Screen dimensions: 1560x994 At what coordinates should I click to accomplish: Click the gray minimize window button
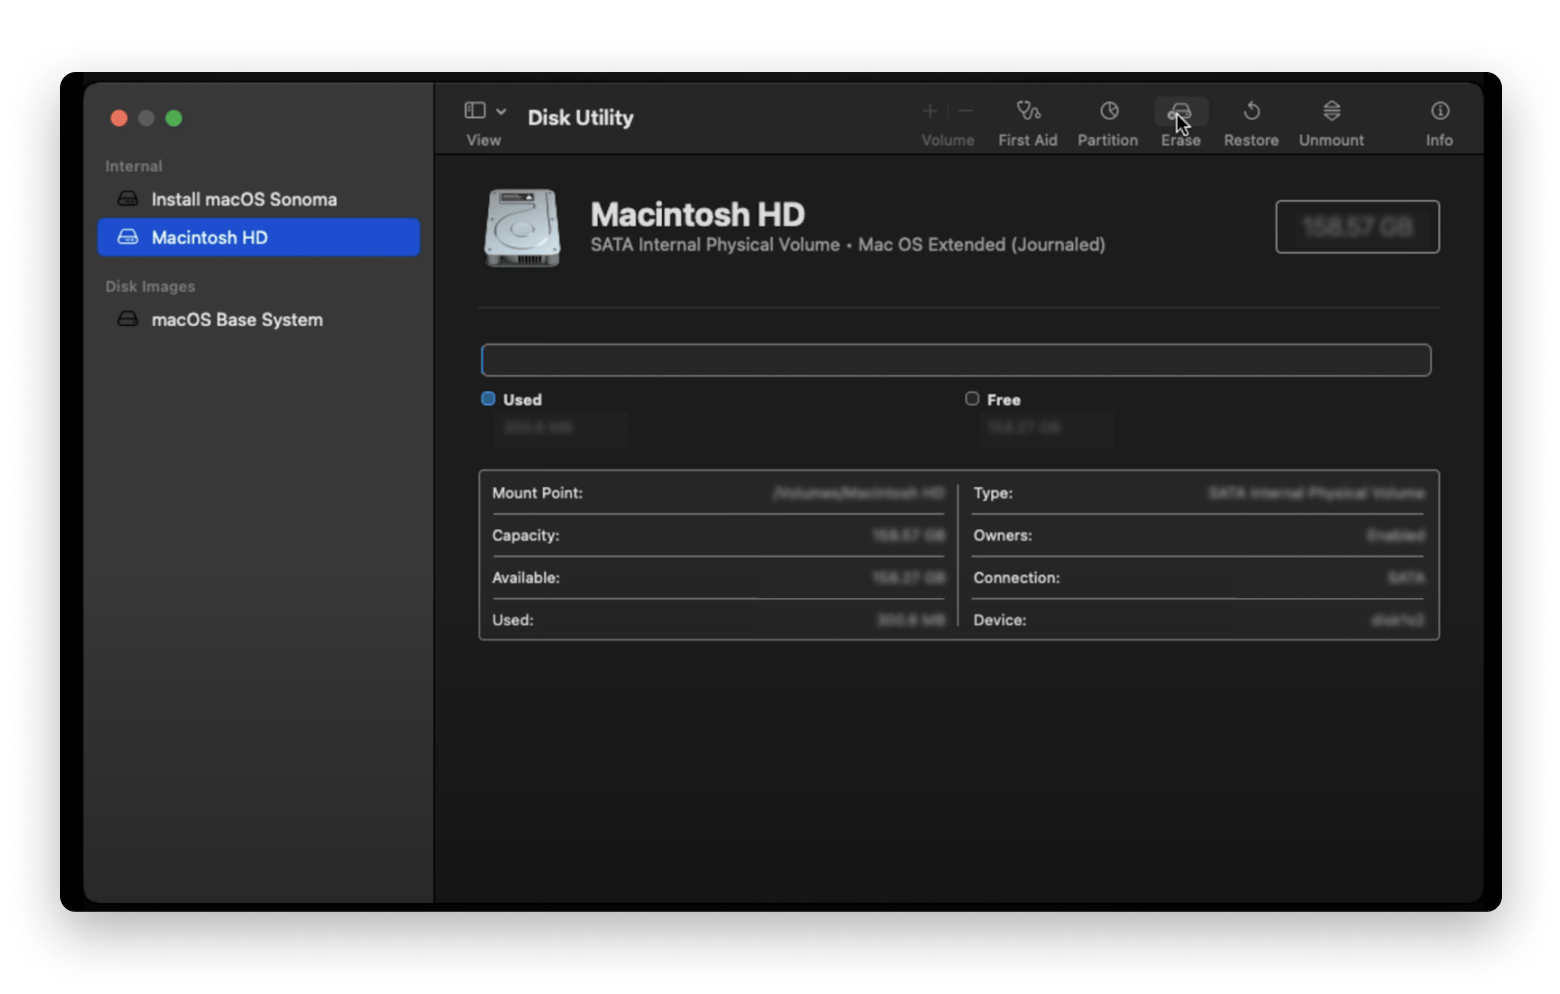click(x=146, y=118)
